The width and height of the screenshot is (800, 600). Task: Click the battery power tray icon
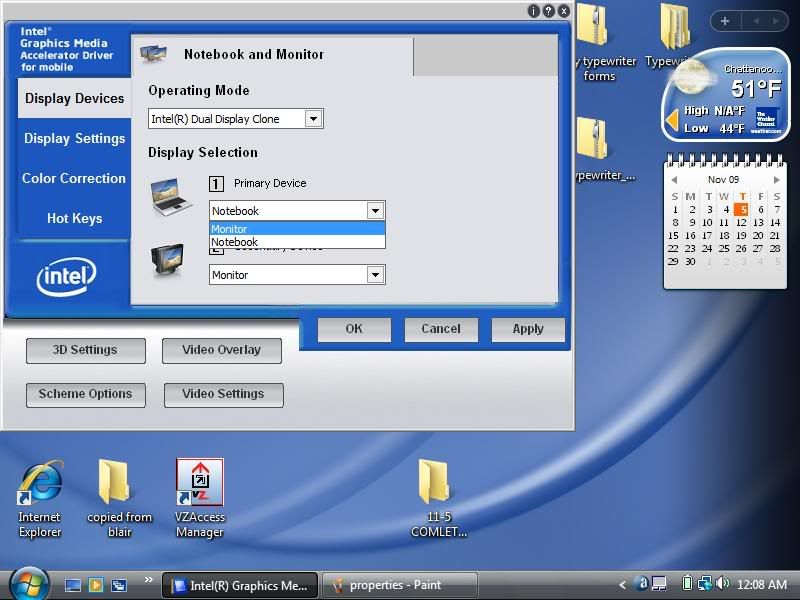(687, 583)
